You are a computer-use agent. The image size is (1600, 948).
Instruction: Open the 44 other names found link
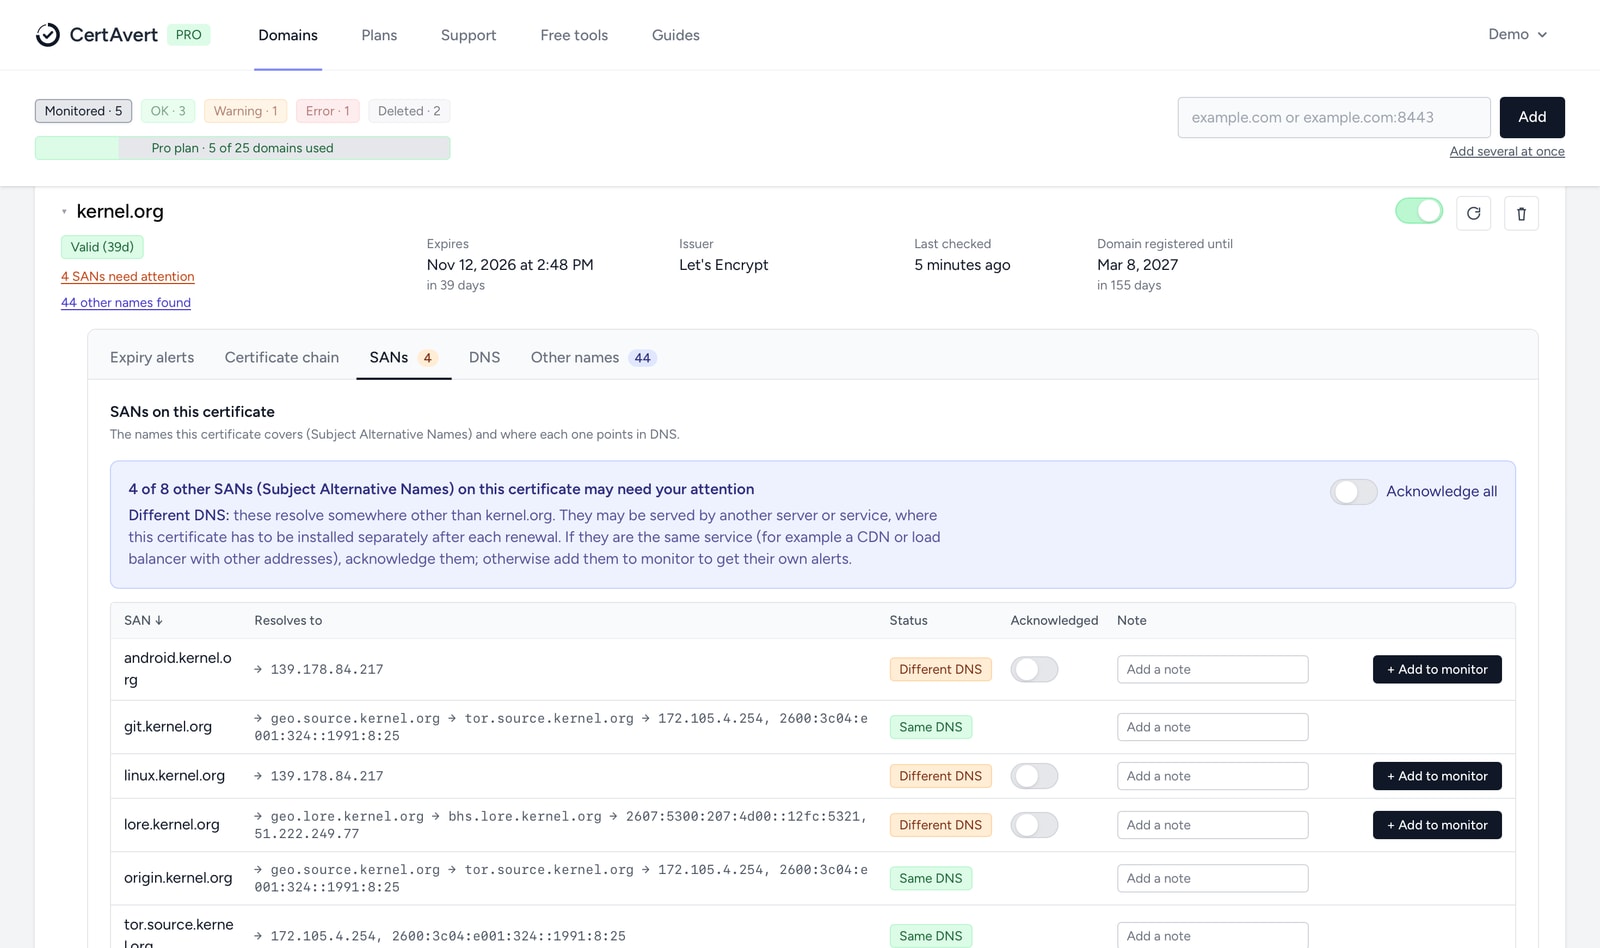pyautogui.click(x=126, y=303)
